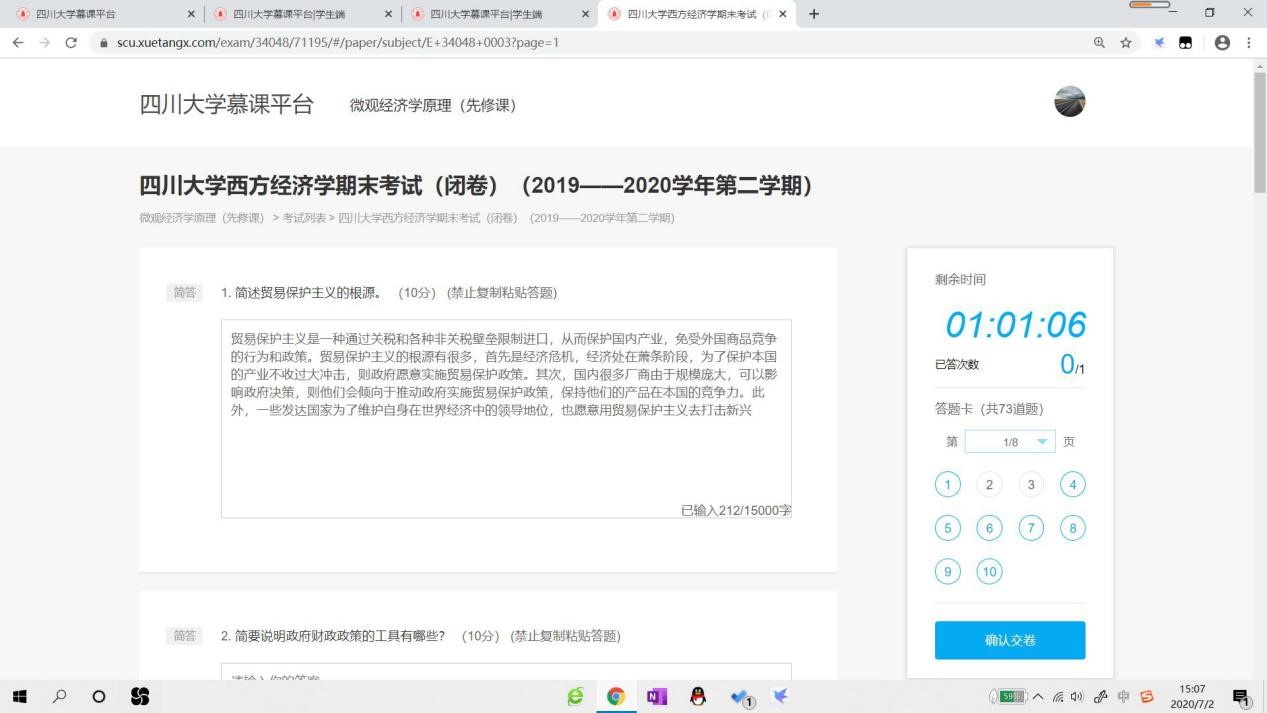1267x713 pixels.
Task: Bookmark this page with the star icon
Action: coord(1126,43)
